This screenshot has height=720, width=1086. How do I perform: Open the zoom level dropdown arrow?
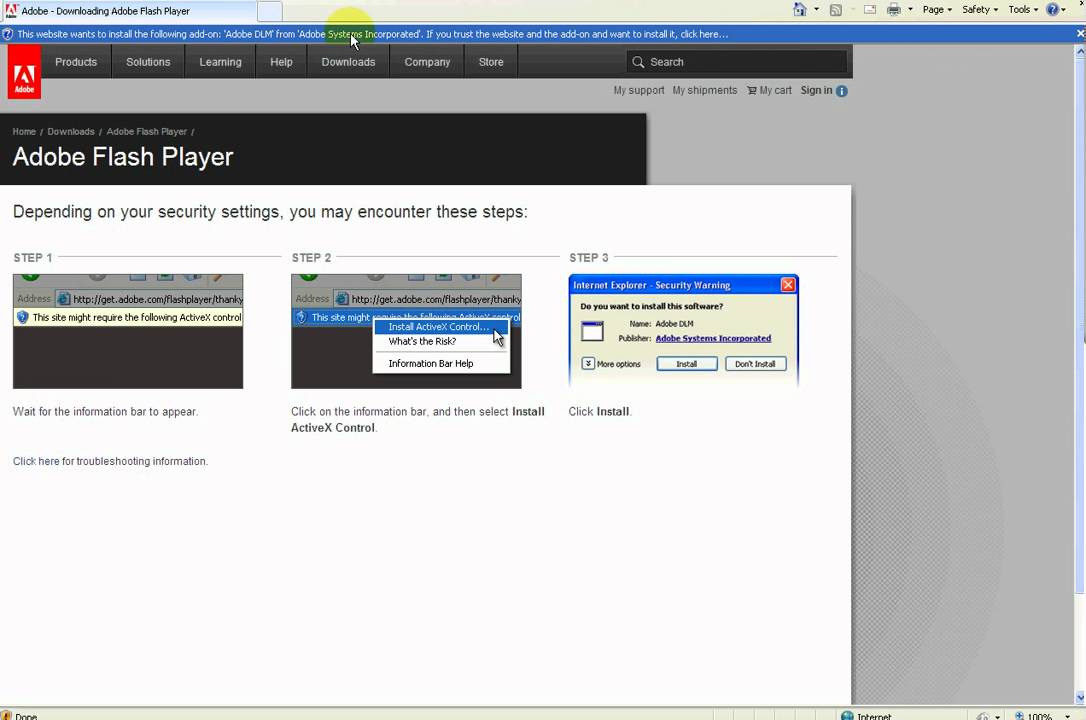[x=1067, y=717]
